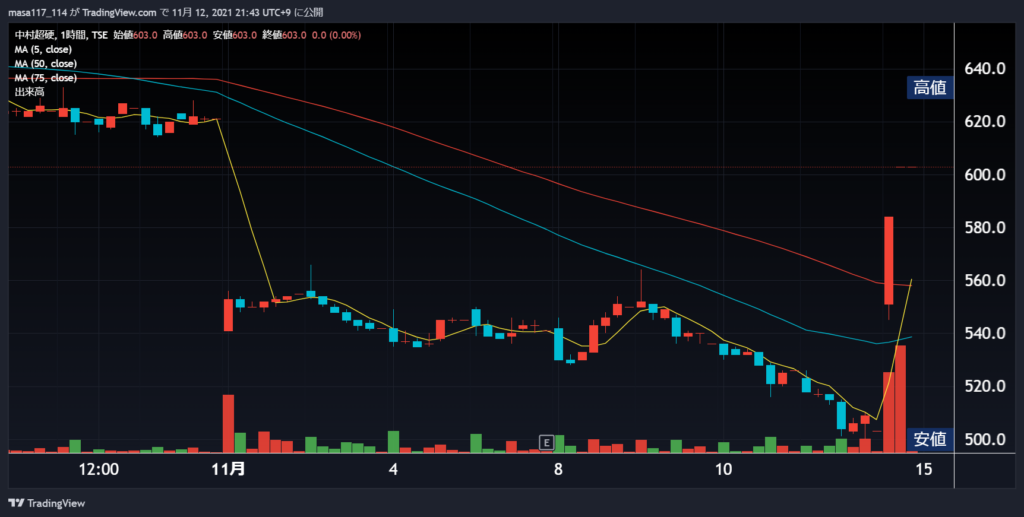Click the 安値 price label
Image resolution: width=1024 pixels, height=517 pixels.
[x=929, y=439]
